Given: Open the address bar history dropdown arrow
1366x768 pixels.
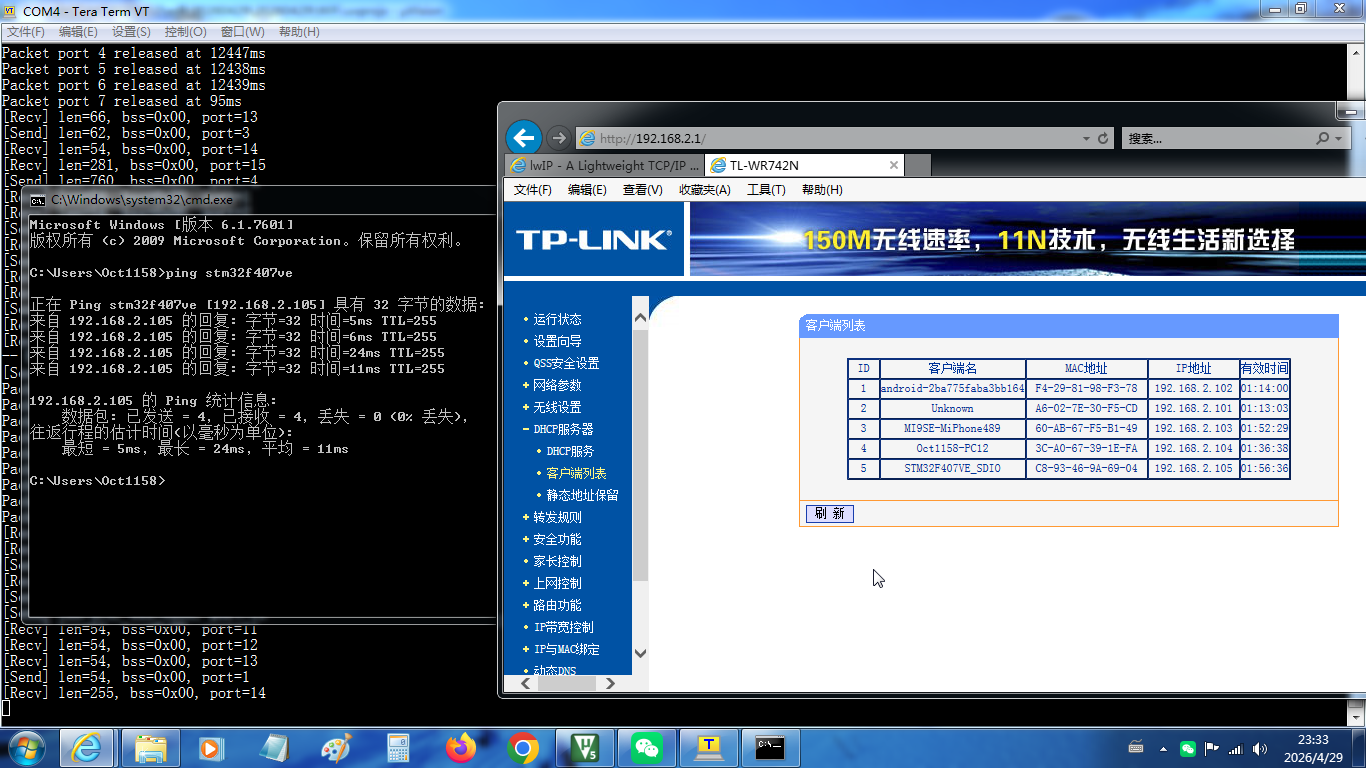Looking at the screenshot, I should (1086, 138).
